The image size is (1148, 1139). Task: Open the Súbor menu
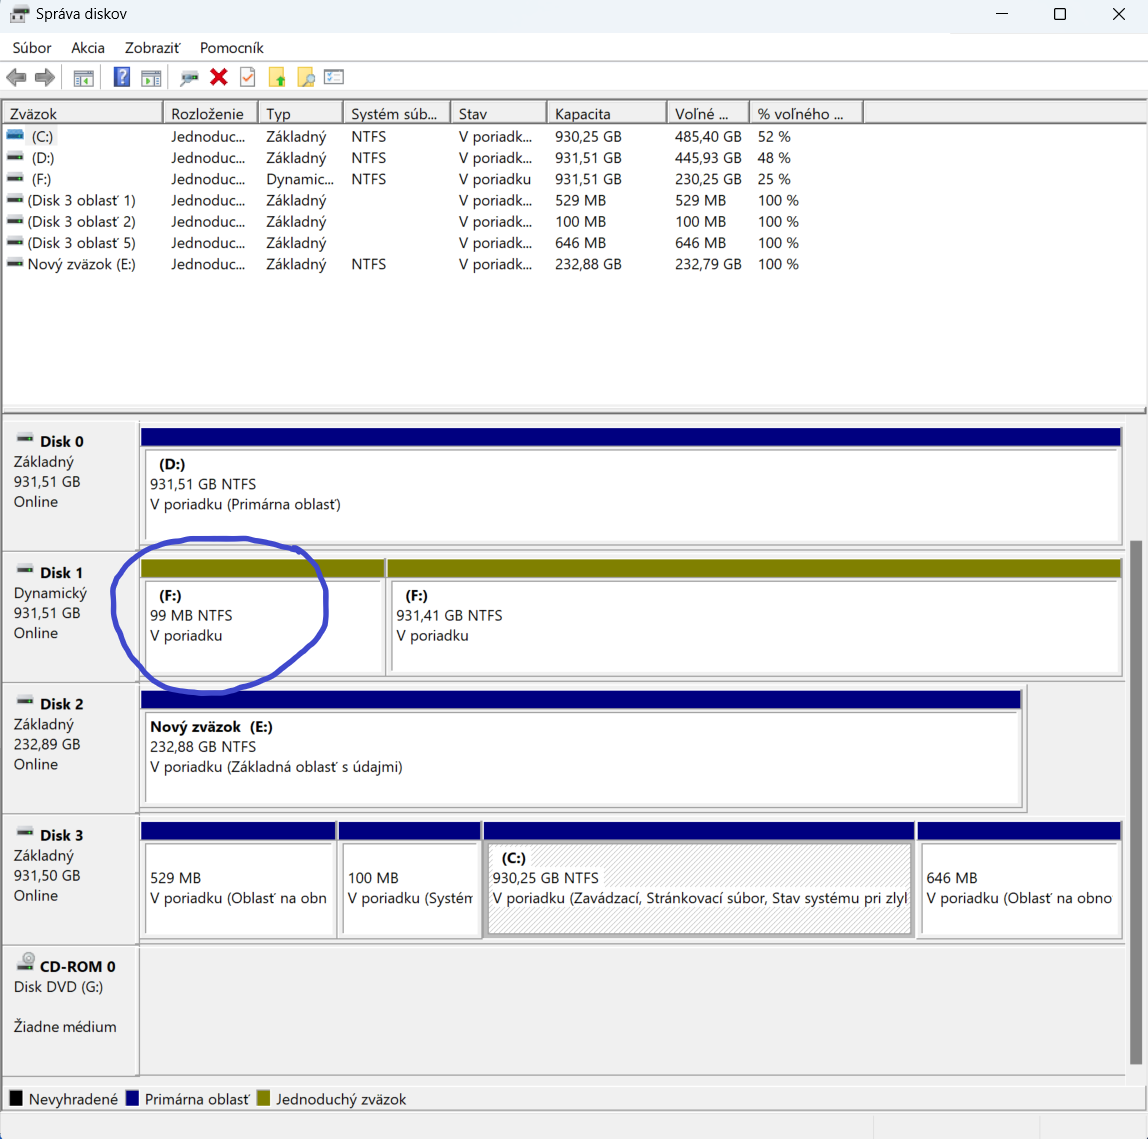click(32, 48)
